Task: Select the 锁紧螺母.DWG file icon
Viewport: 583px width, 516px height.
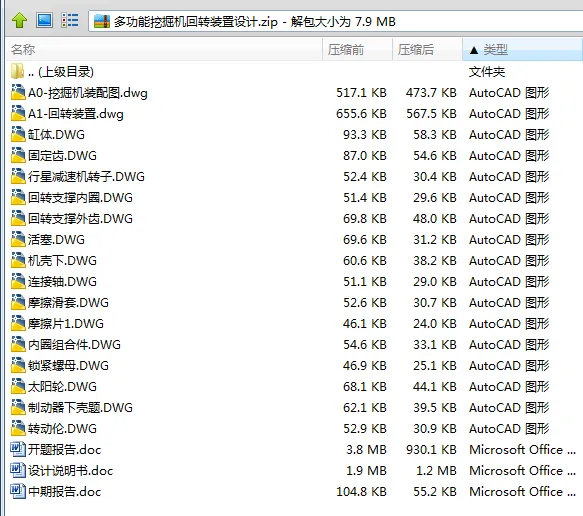Action: [18, 365]
